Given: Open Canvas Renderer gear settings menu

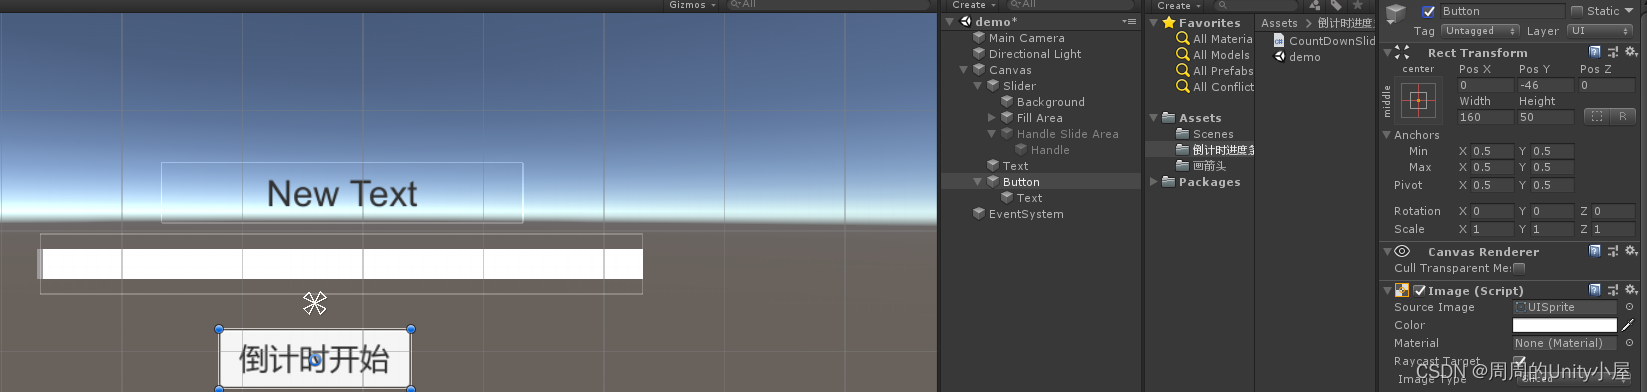Looking at the screenshot, I should click(x=1630, y=251).
